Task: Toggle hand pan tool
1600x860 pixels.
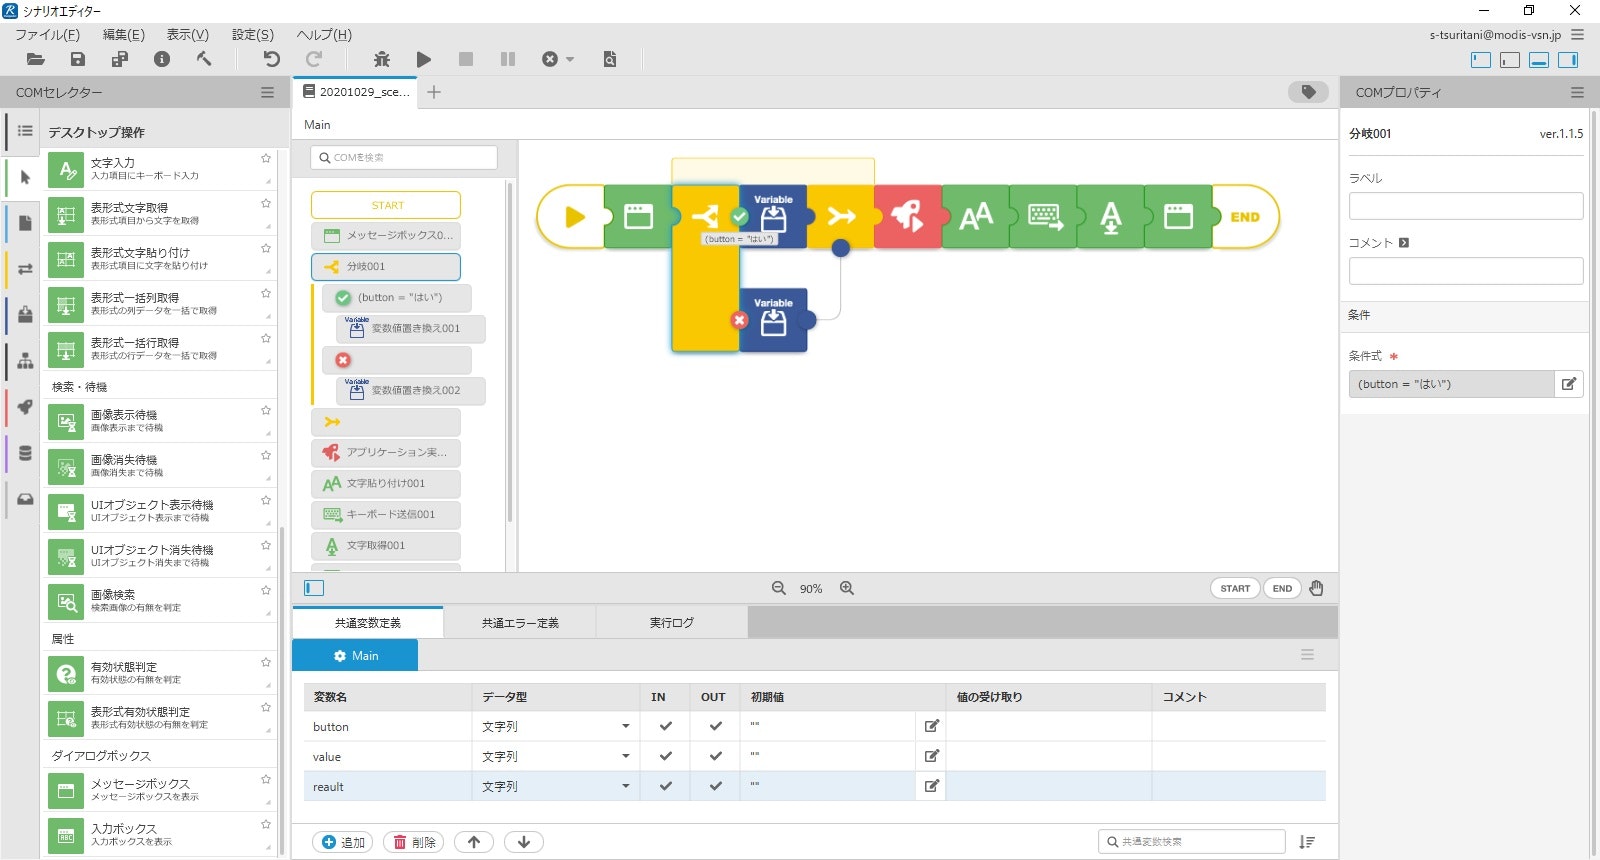Action: tap(1316, 588)
